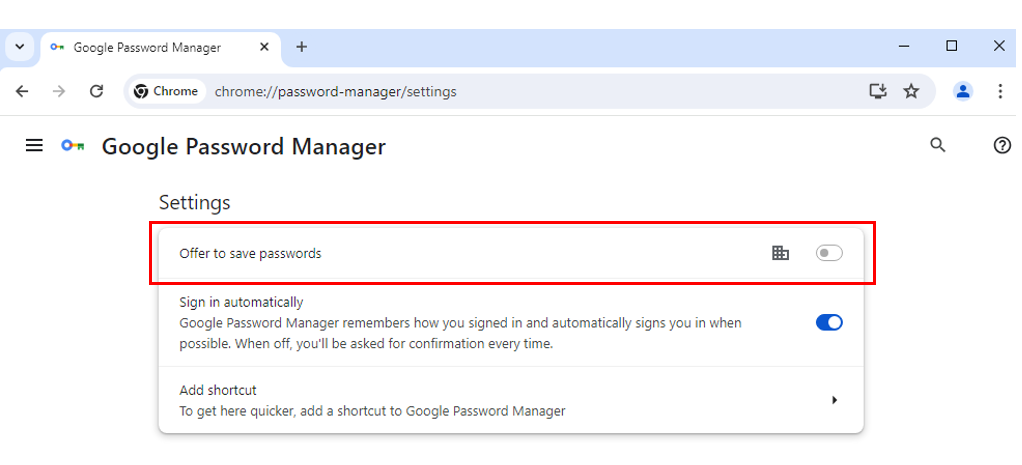Viewport: 1022px width, 465px height.
Task: Go back to the previous page
Action: point(22,91)
